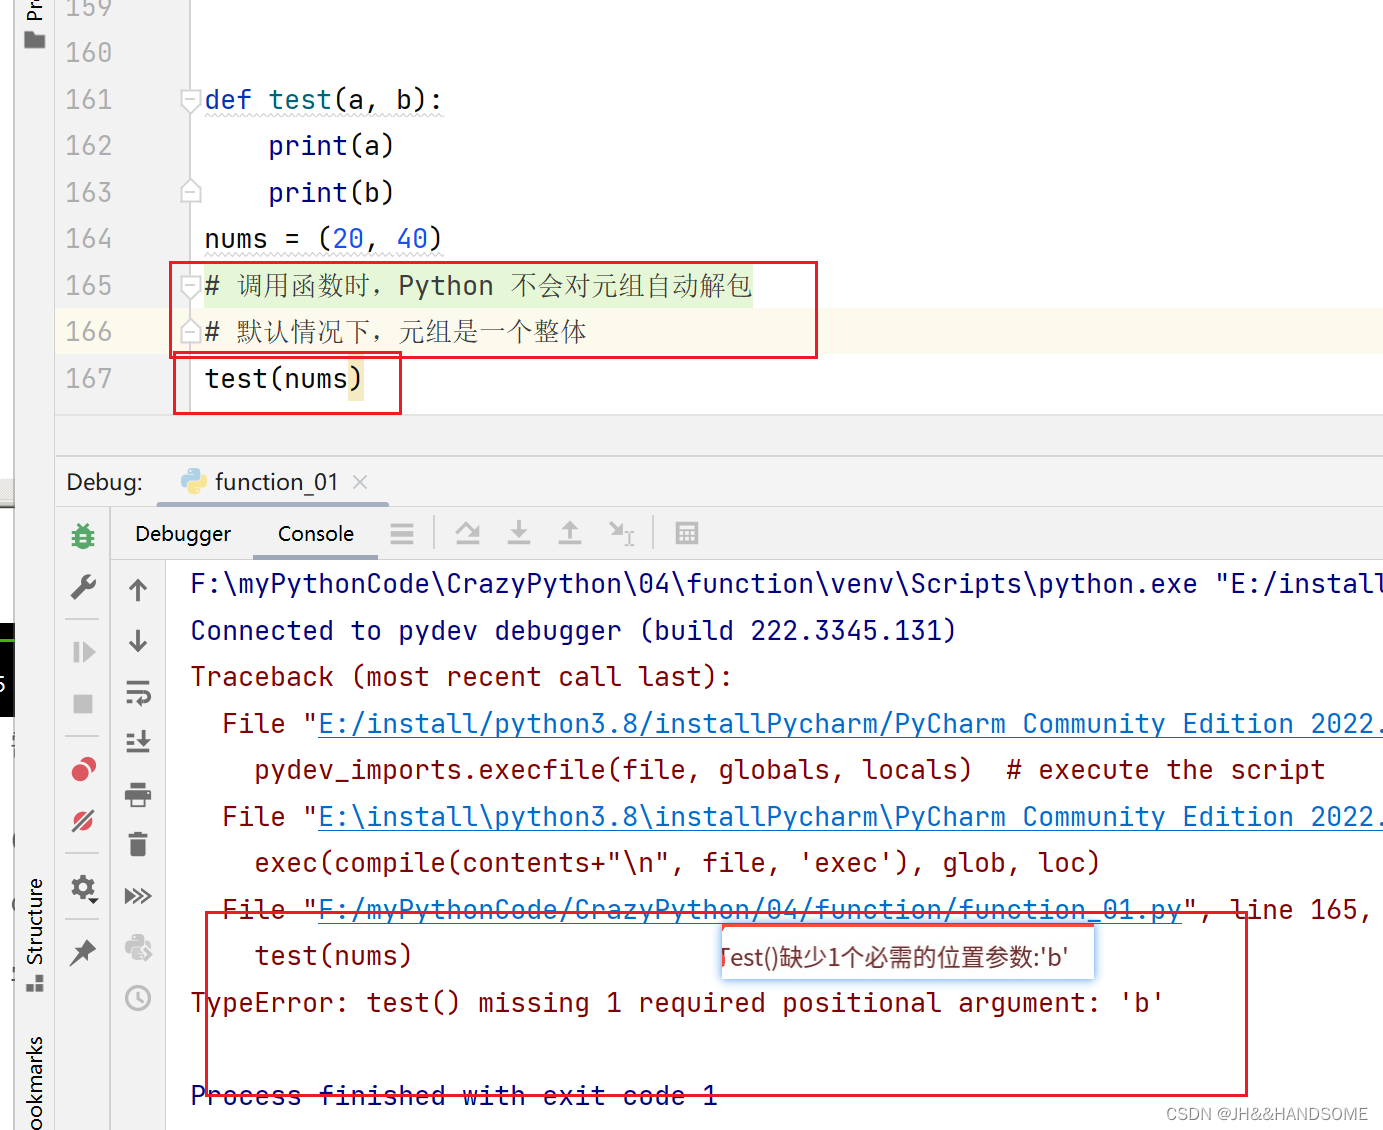Click fold end marker at print(b)
The height and width of the screenshot is (1130, 1383).
point(190,192)
